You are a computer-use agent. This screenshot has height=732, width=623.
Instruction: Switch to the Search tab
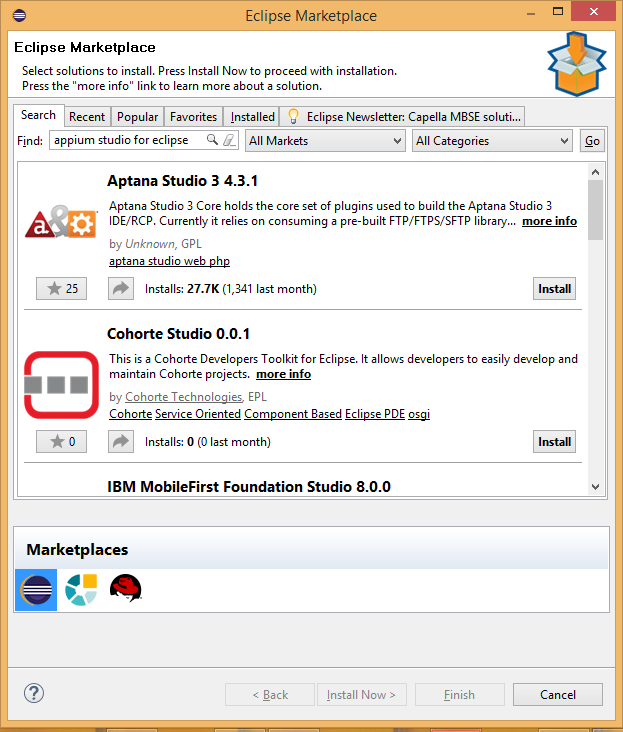[x=38, y=115]
